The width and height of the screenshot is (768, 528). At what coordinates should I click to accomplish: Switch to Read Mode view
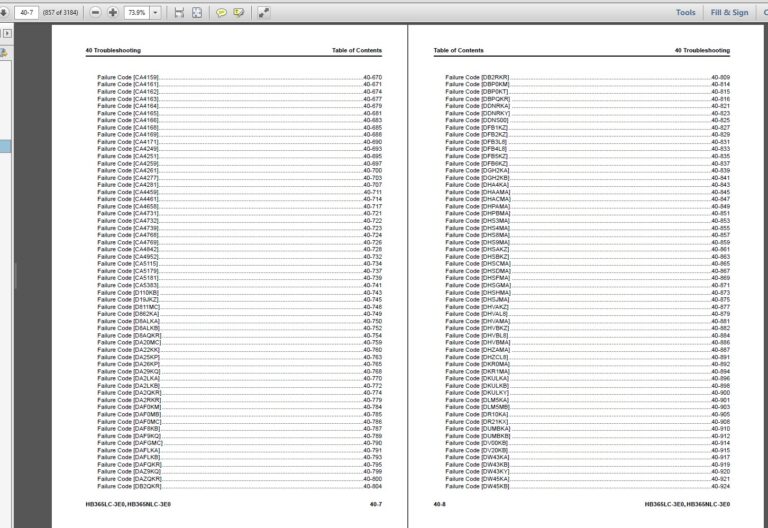pos(264,12)
